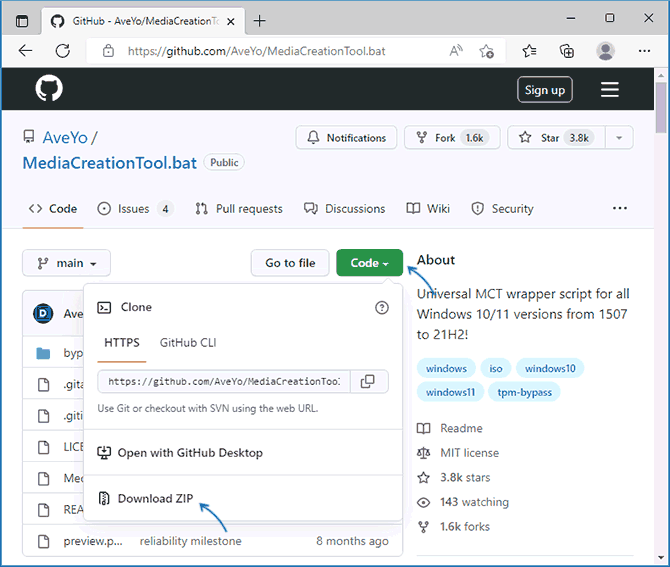Open the MIT license link
This screenshot has height=567, width=670.
pyautogui.click(x=469, y=453)
